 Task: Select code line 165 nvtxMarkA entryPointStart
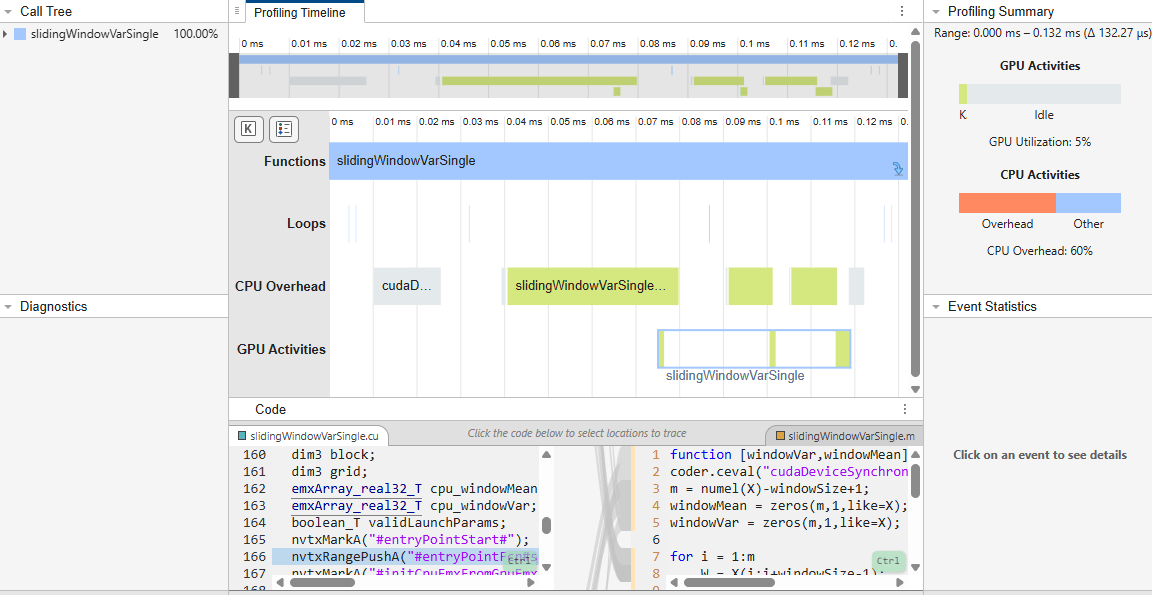pyautogui.click(x=410, y=540)
